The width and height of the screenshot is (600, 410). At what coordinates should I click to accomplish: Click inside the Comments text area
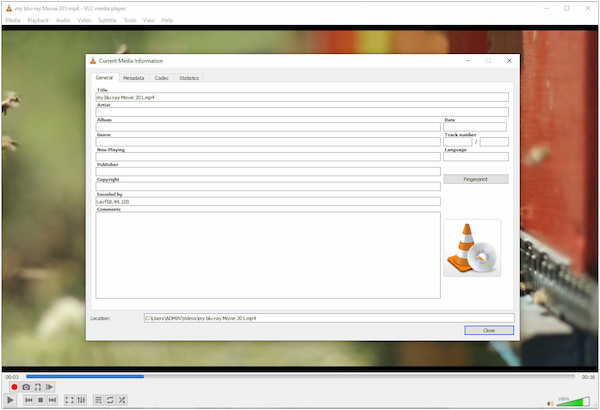click(x=268, y=255)
